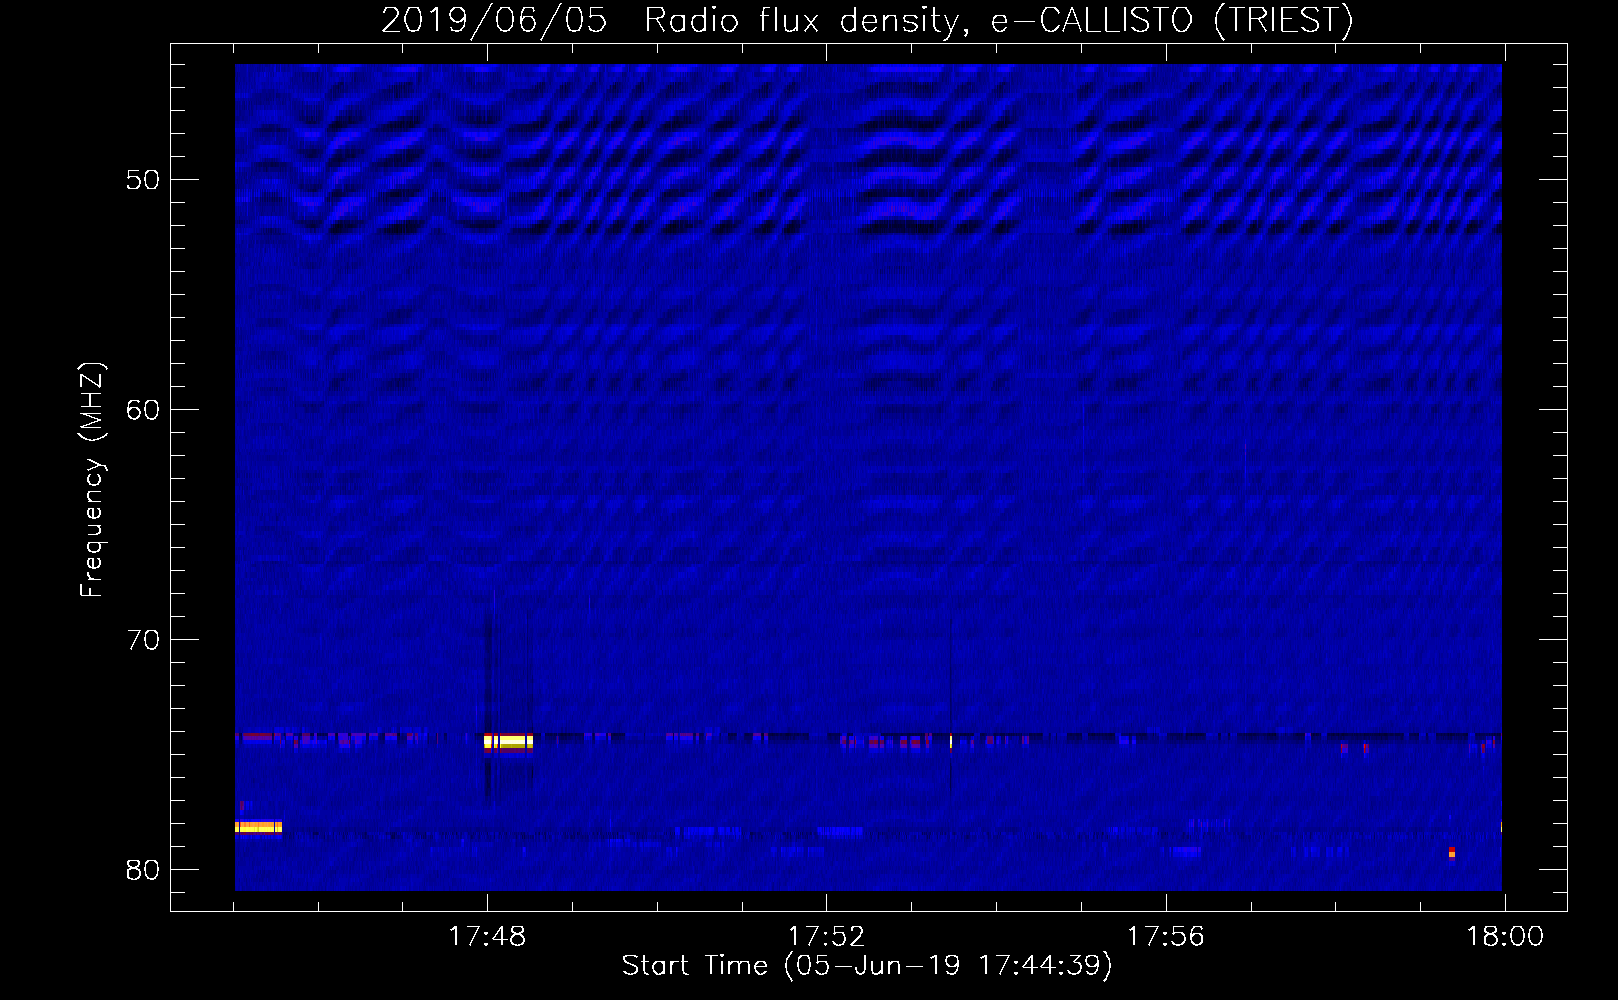Screen dimensions: 1618x1000
Task: Click the 80 frequency tick label
Action: (x=143, y=870)
